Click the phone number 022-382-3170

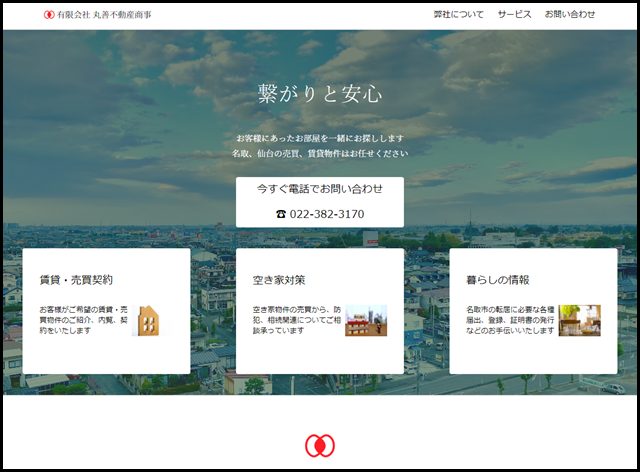coord(327,214)
